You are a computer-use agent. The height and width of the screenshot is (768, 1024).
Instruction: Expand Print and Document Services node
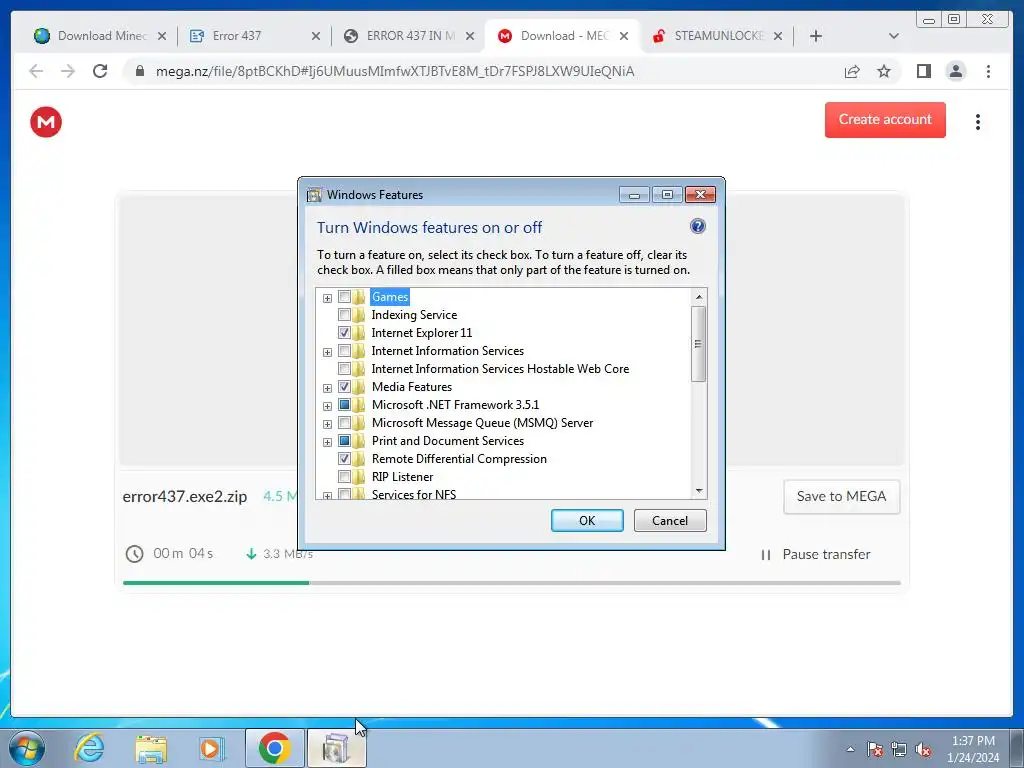tap(327, 442)
